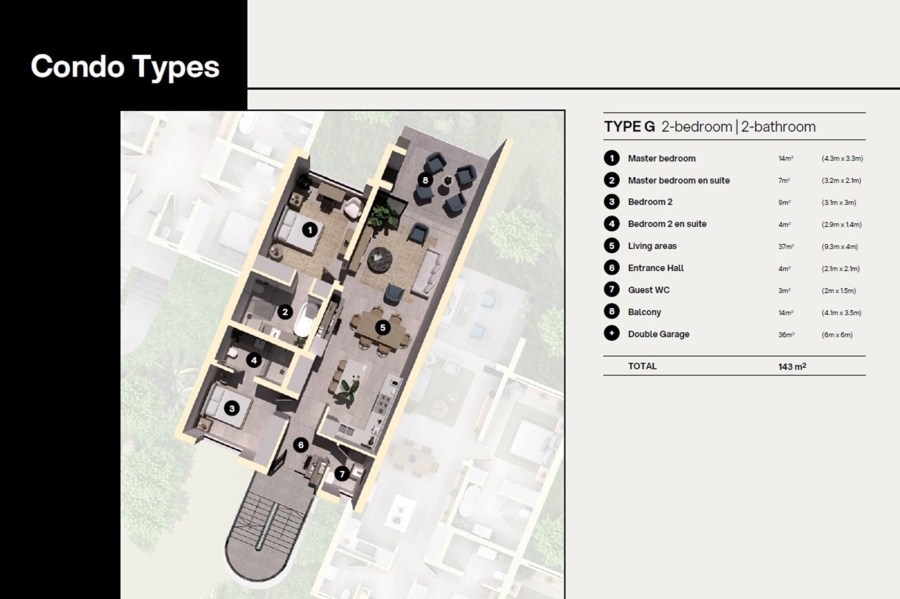
Task: Click the "(9.3m x 4m)" Living areas dimensions
Action: [x=840, y=247]
